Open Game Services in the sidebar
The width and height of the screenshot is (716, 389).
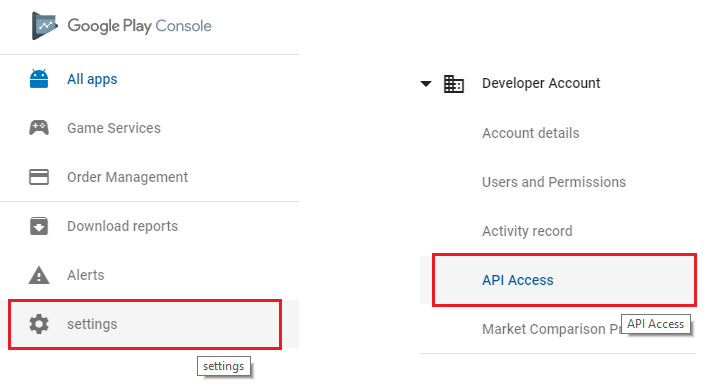[x=149, y=128]
